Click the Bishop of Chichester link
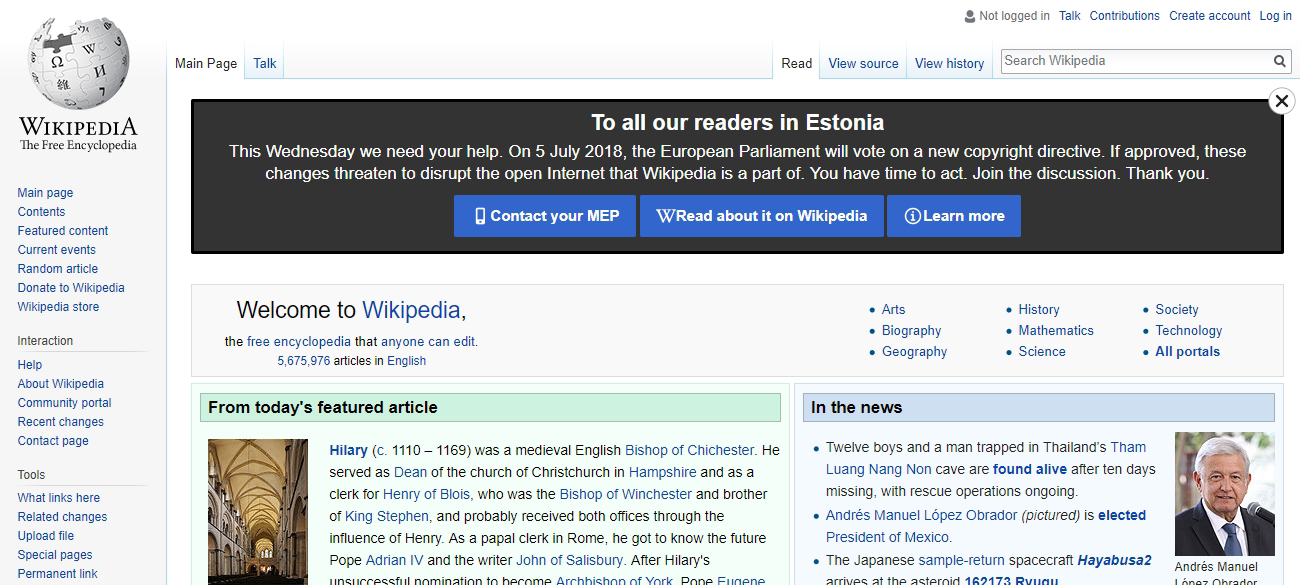 690,451
